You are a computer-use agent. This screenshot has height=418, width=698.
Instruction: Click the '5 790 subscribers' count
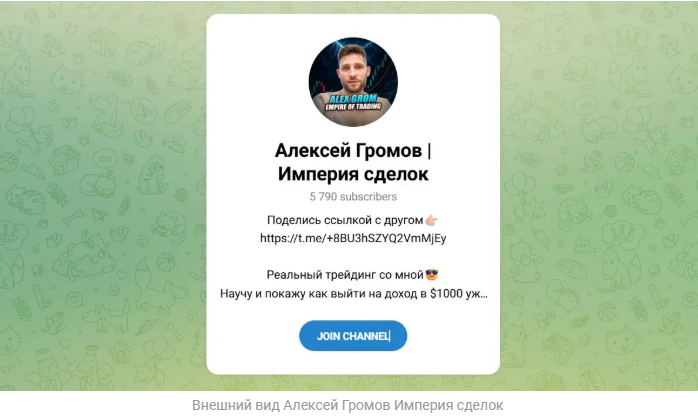point(353,197)
